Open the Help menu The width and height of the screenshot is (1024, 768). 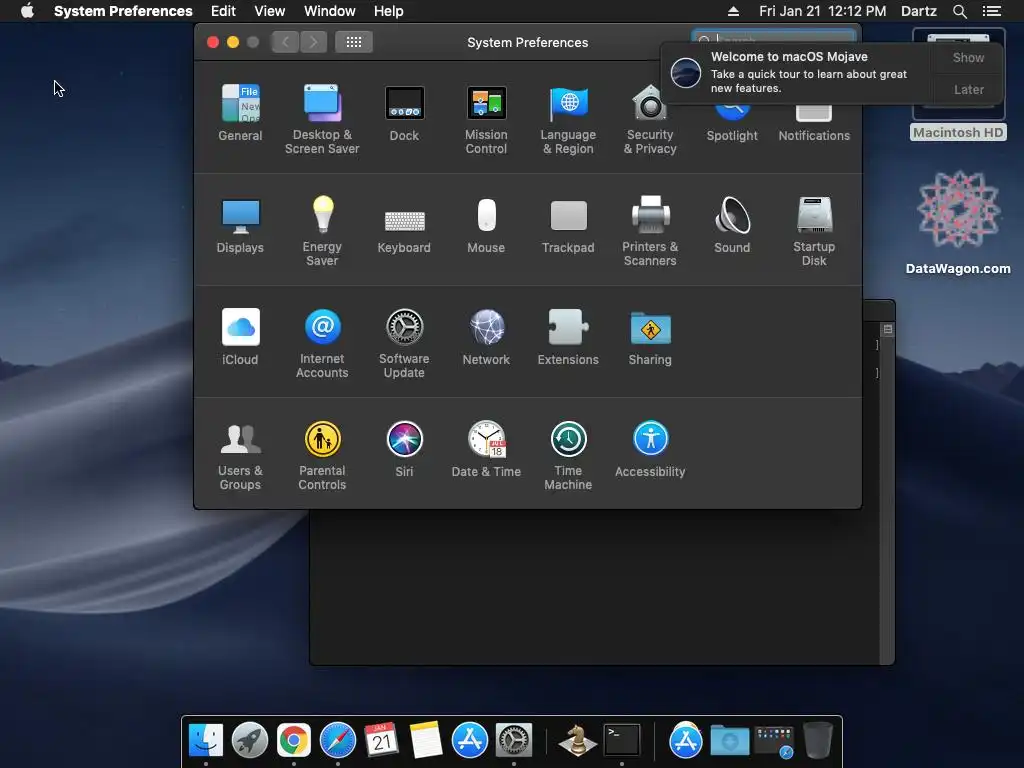tap(389, 11)
